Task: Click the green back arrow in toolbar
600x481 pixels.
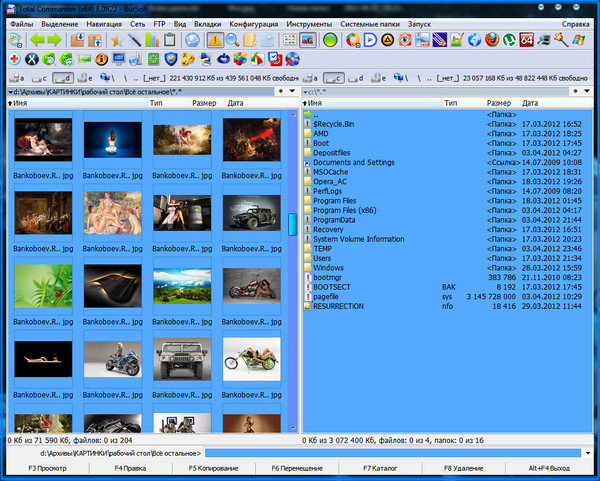Action: pos(36,41)
